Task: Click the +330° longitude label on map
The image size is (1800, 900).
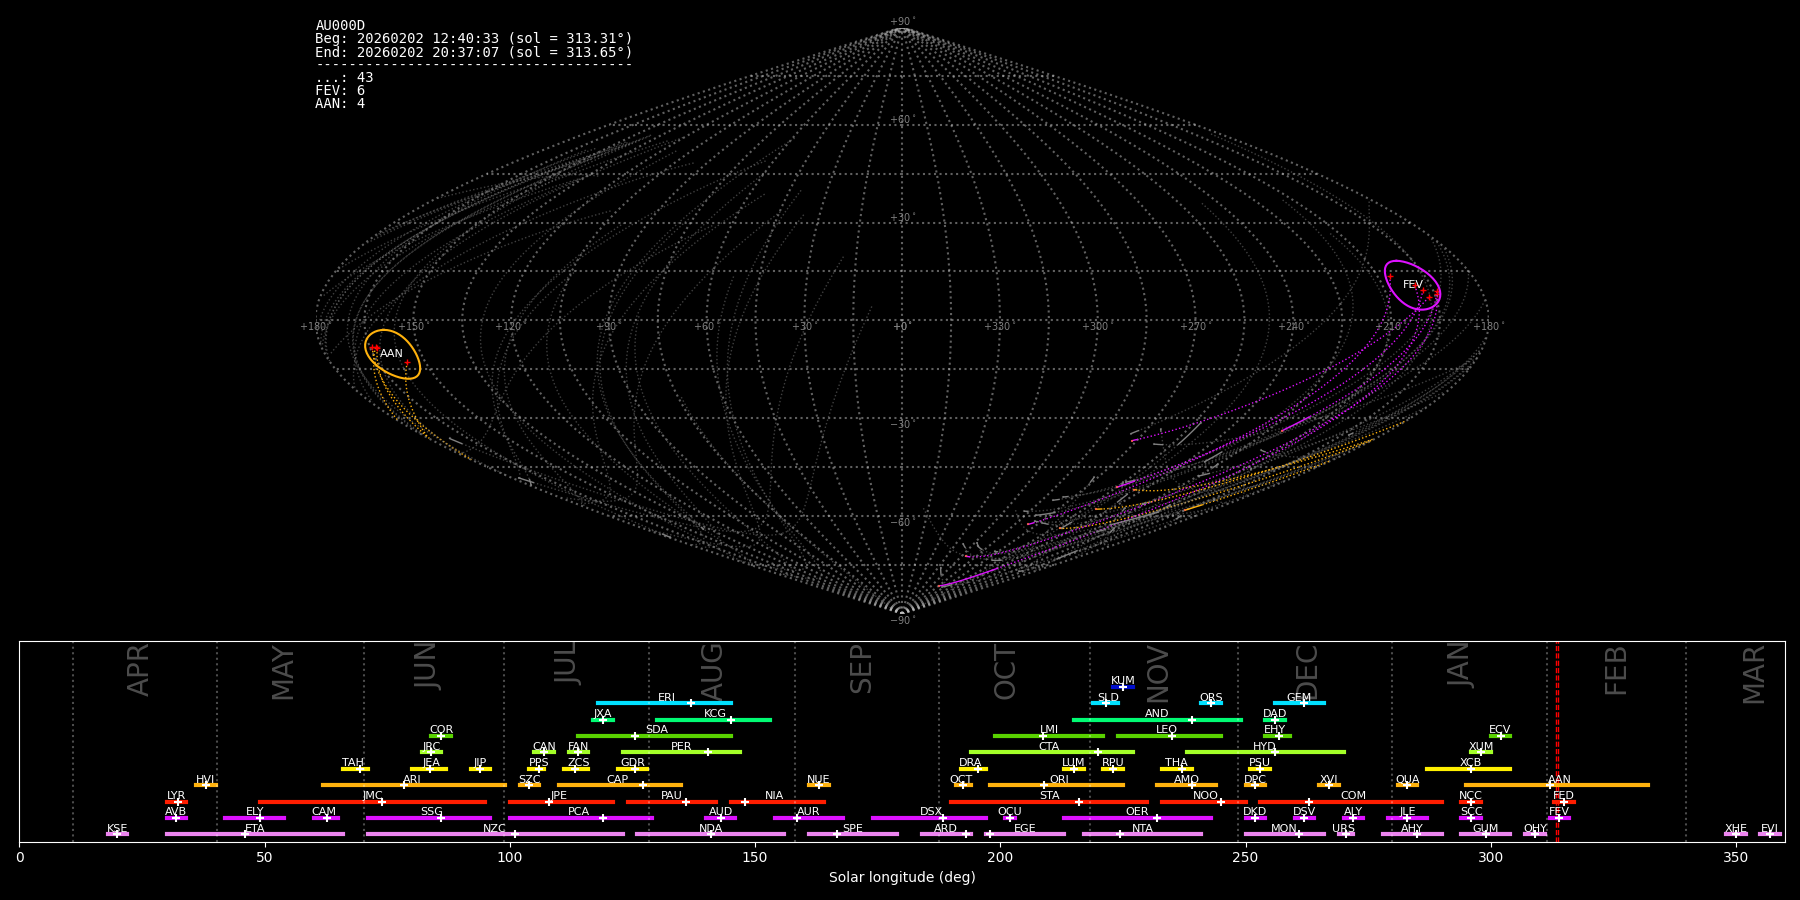Action: (997, 327)
